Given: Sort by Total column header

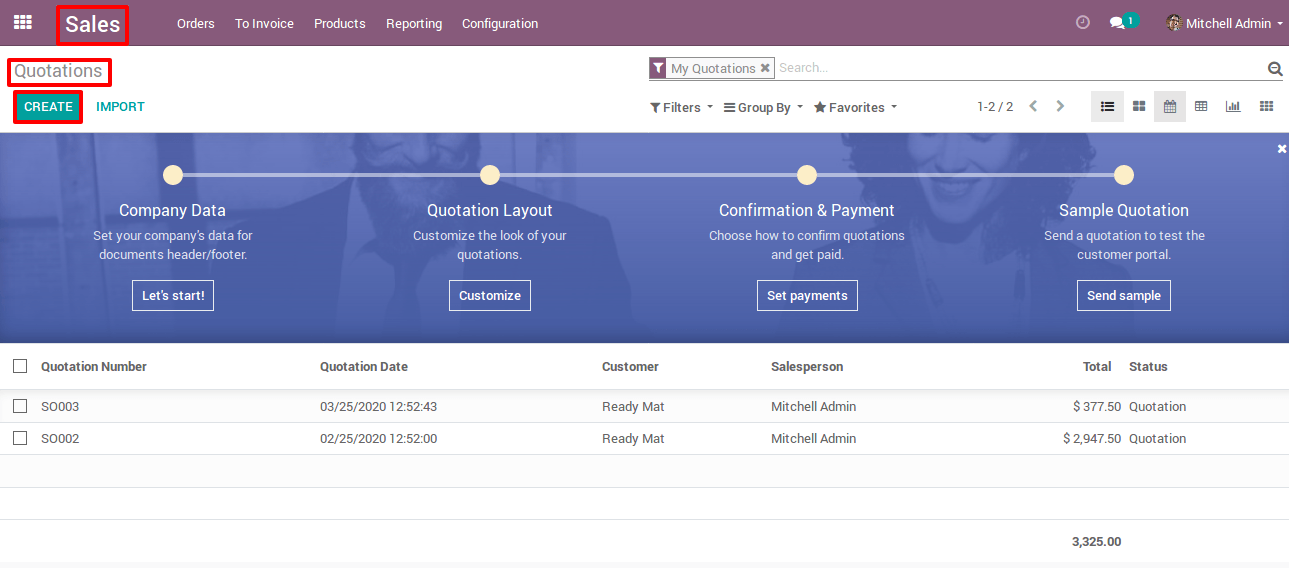Looking at the screenshot, I should click(1097, 366).
